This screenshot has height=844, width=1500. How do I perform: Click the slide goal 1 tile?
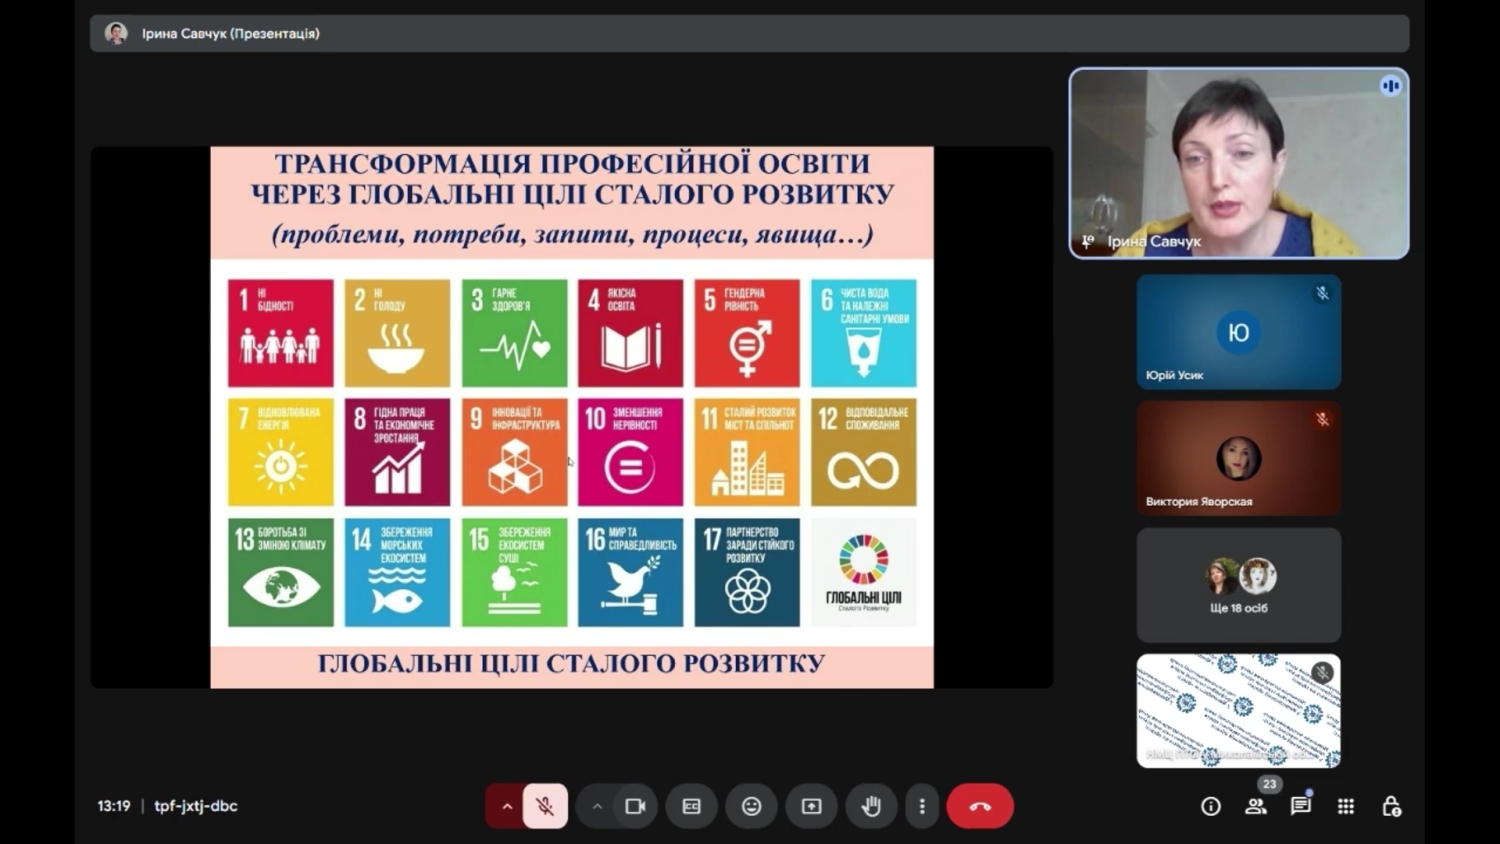click(281, 333)
